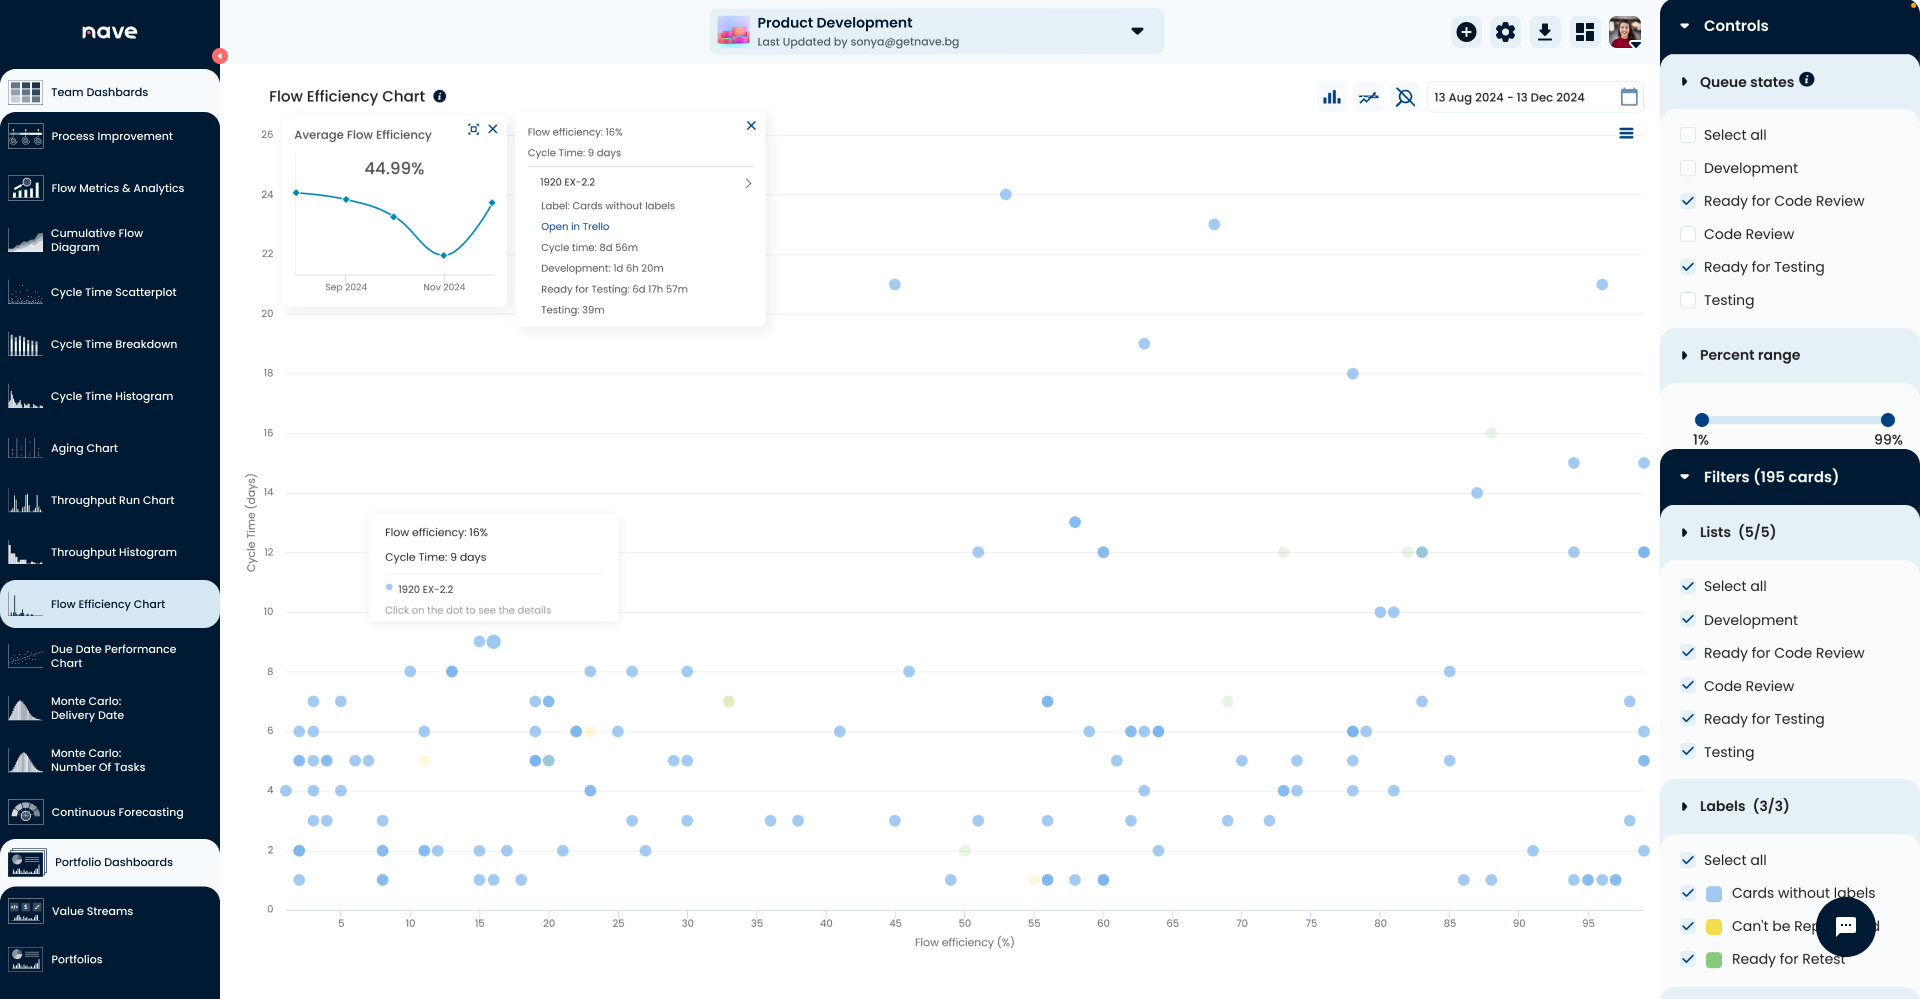
Task: Open the chat support bubble
Action: (1846, 926)
